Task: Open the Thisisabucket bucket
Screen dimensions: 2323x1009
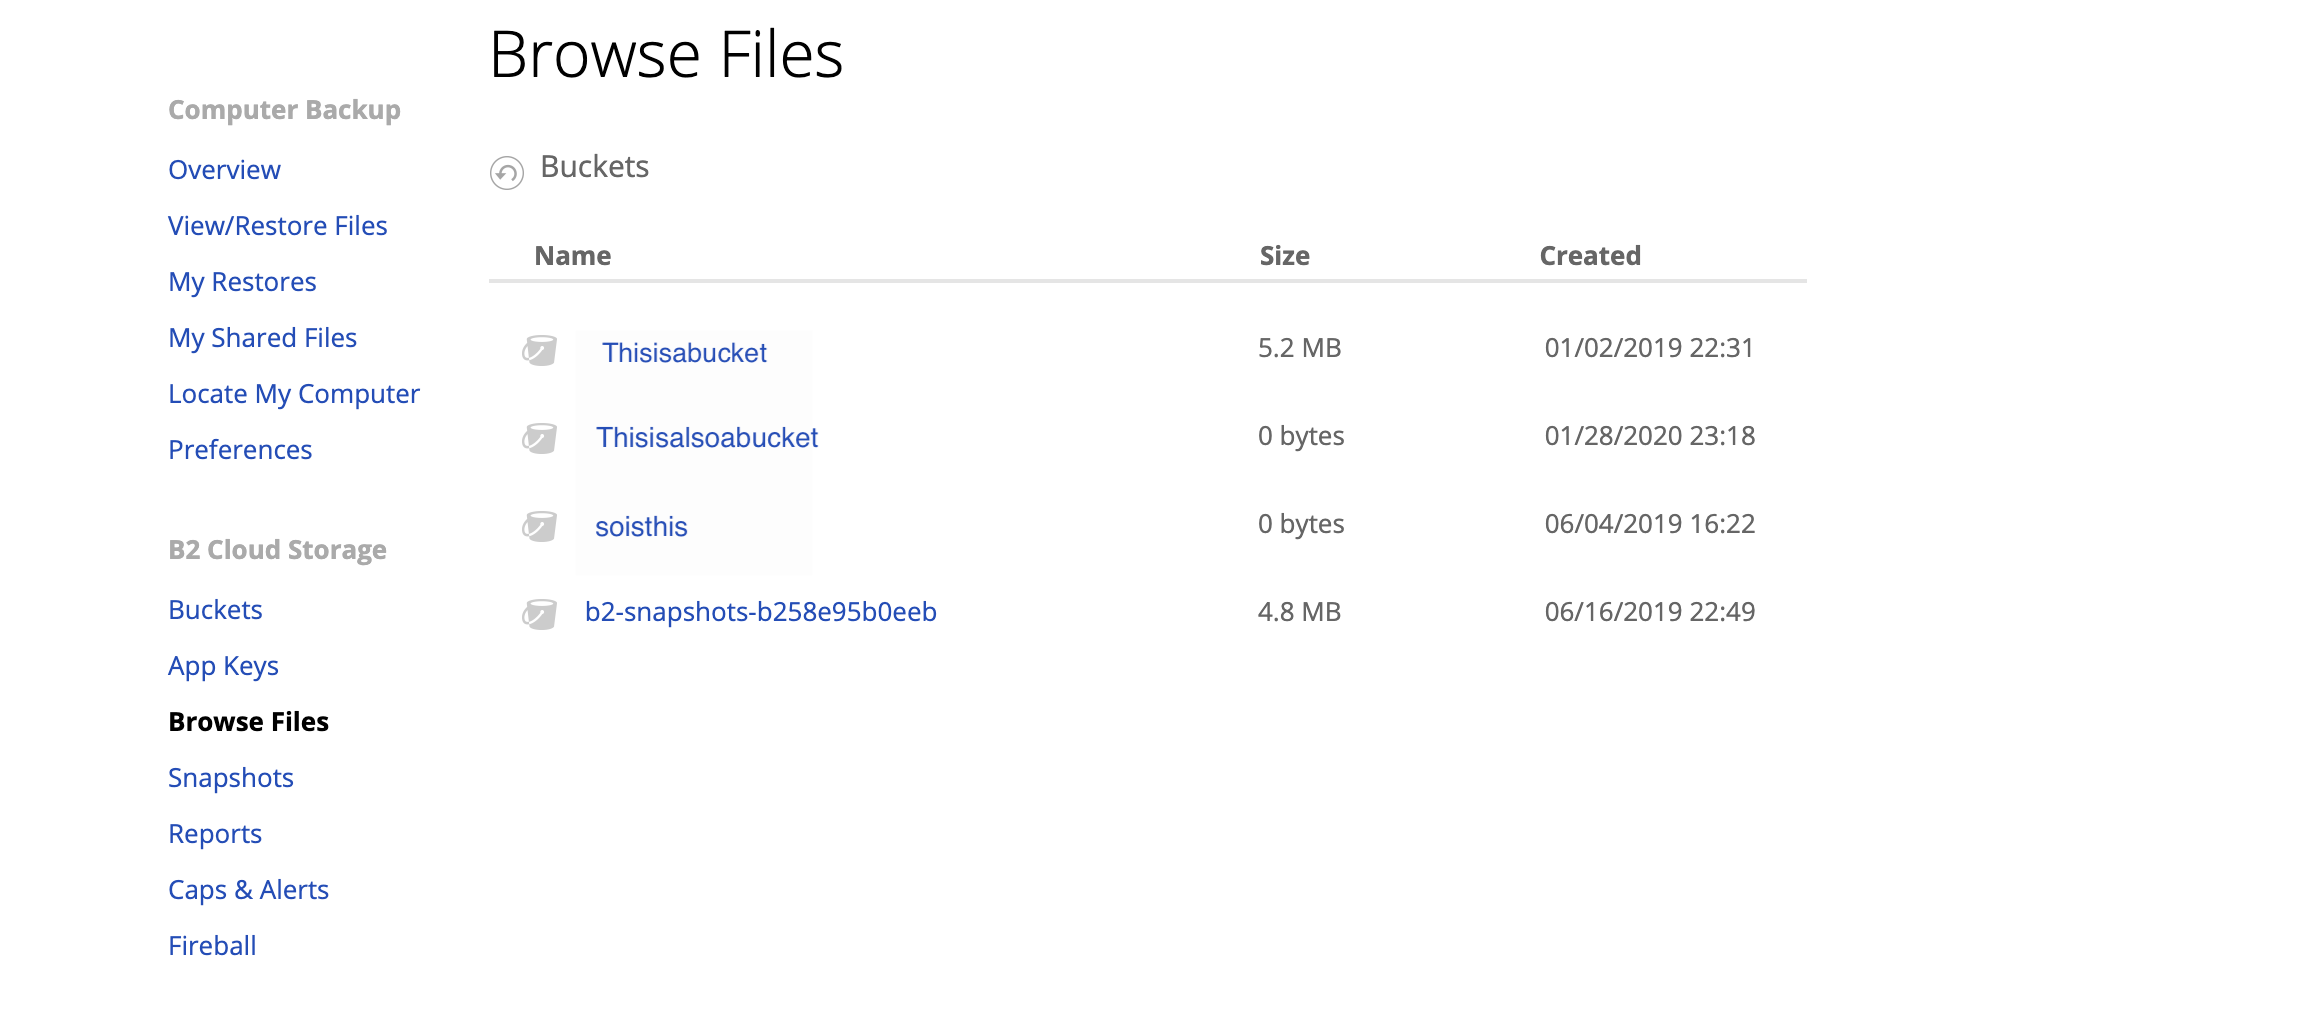Action: click(684, 353)
